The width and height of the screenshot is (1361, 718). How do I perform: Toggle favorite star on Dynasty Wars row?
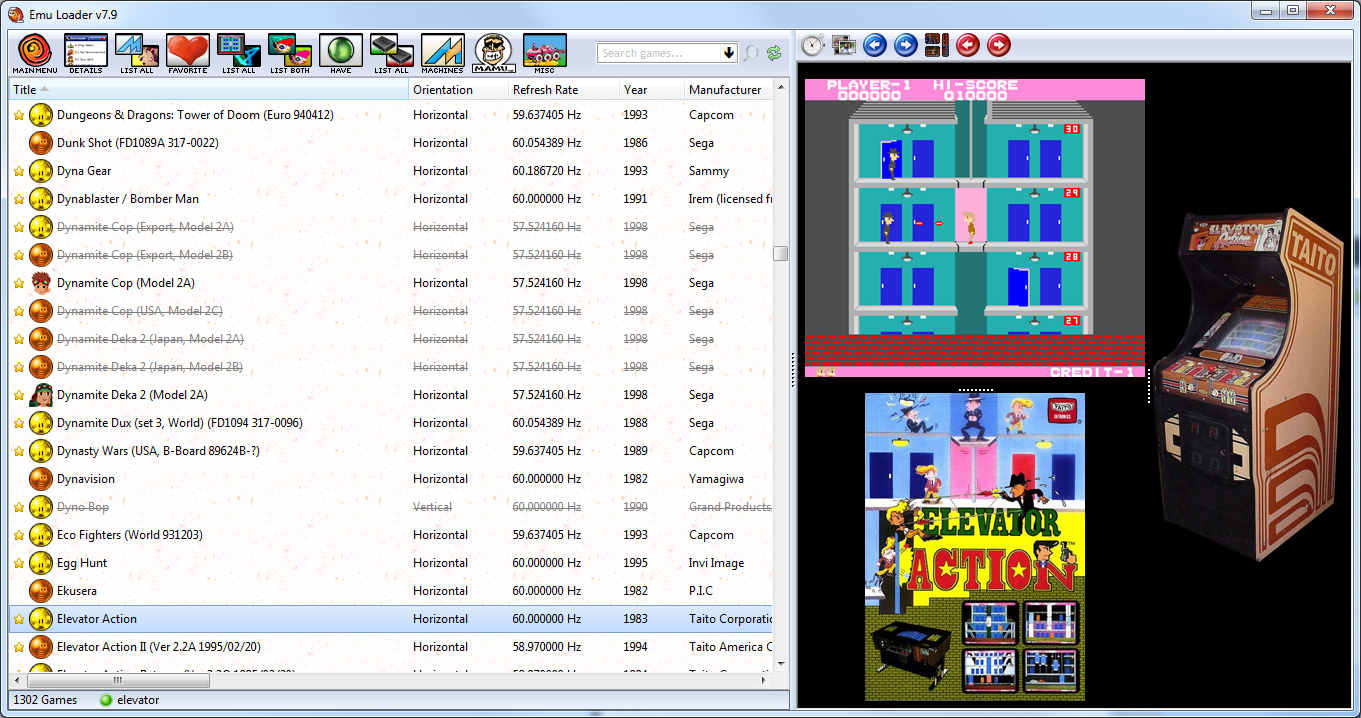(x=18, y=451)
